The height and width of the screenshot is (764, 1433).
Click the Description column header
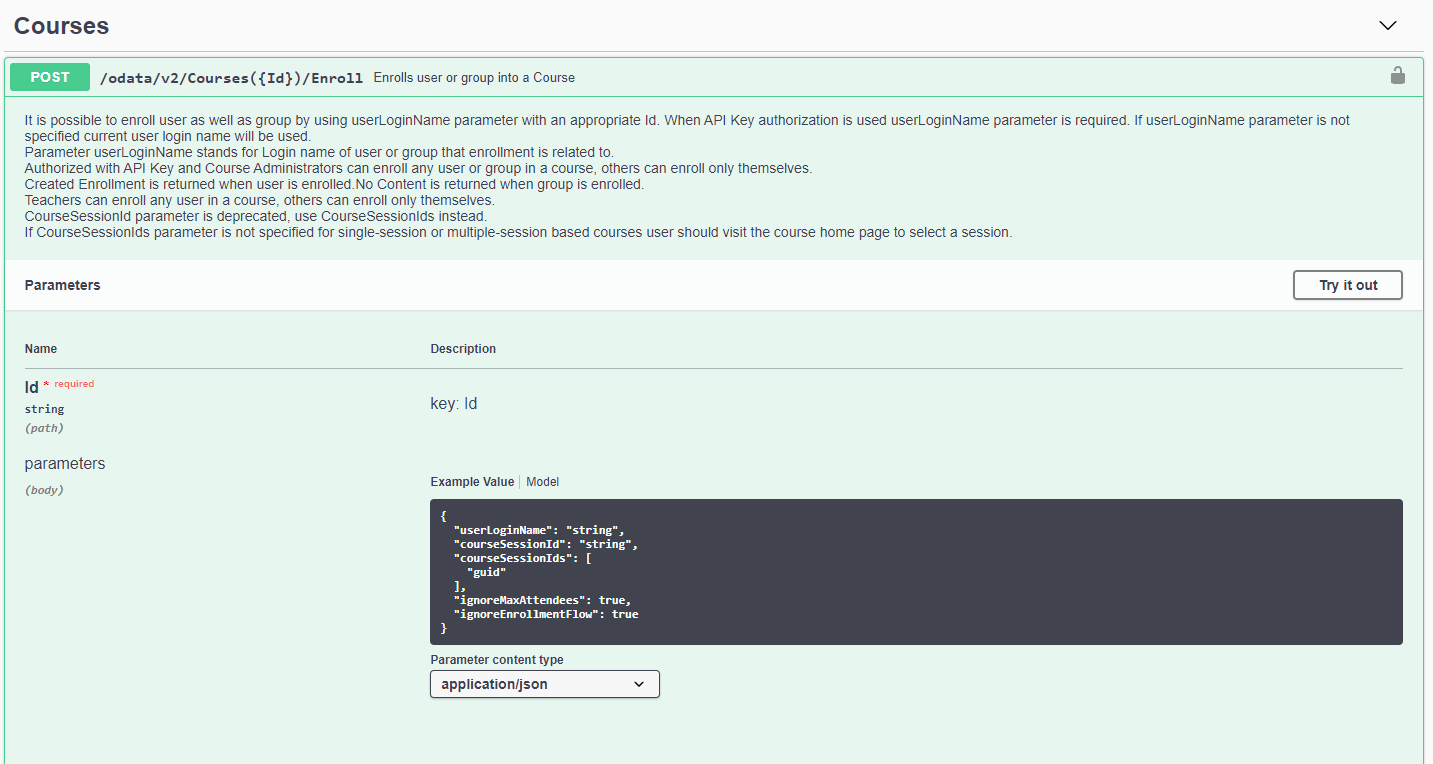[463, 349]
